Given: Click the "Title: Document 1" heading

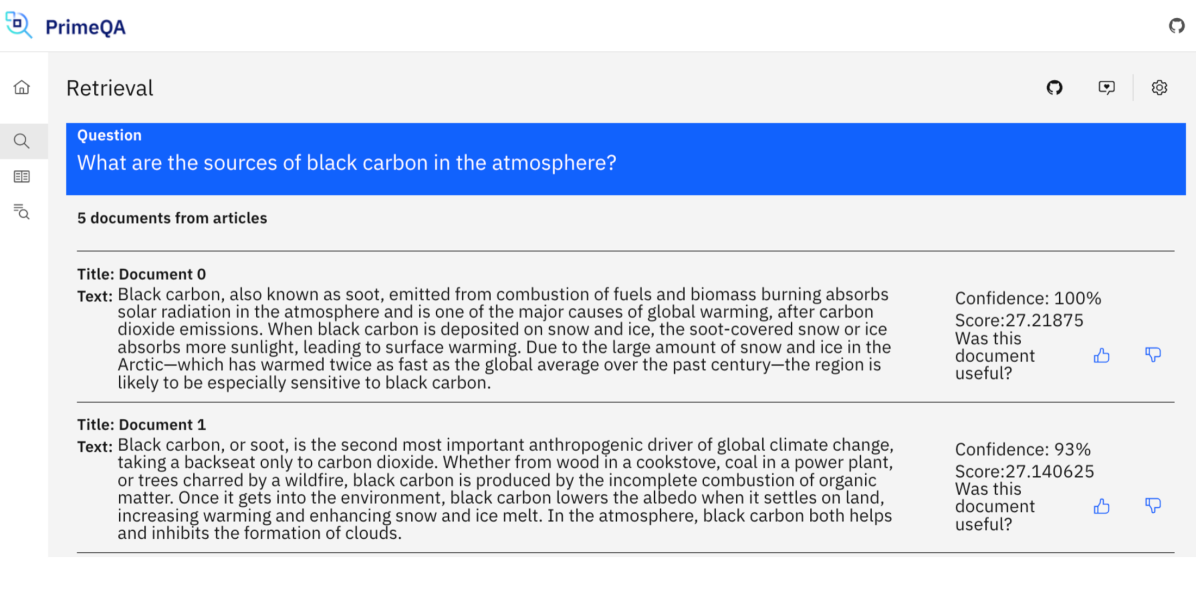Looking at the screenshot, I should 142,425.
